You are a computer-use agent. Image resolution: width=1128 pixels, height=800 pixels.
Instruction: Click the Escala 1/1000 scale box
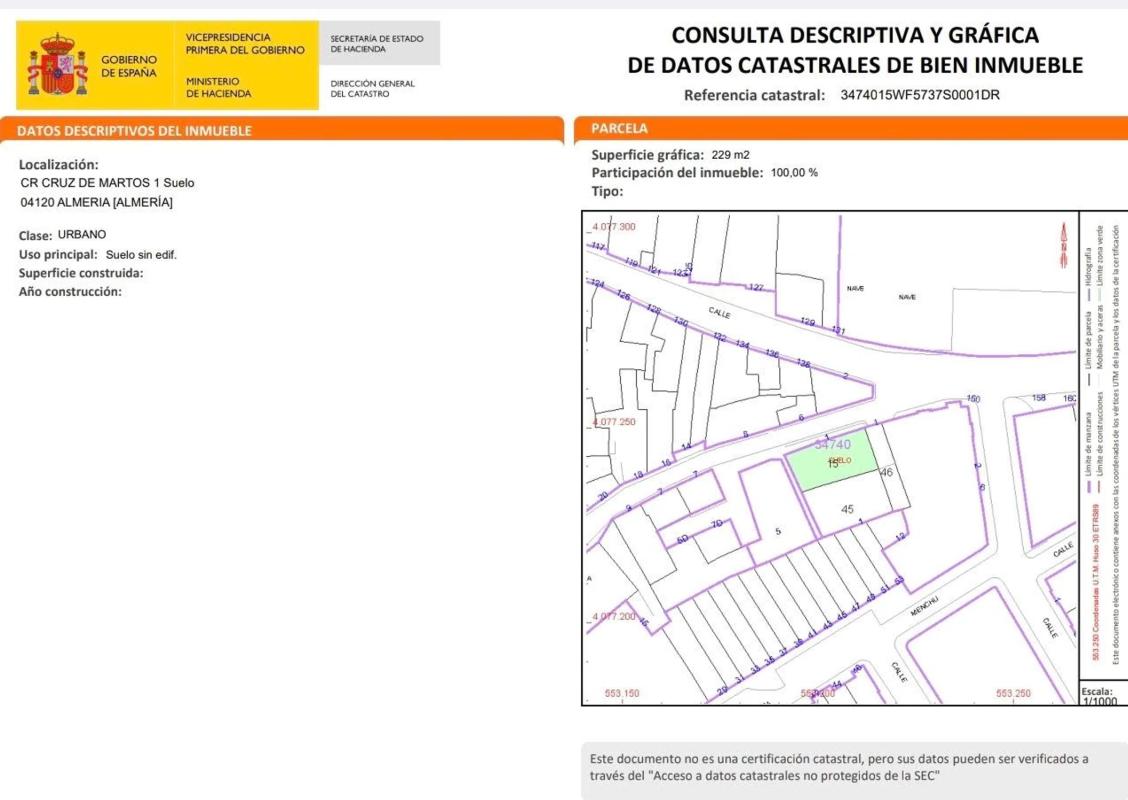click(1102, 695)
